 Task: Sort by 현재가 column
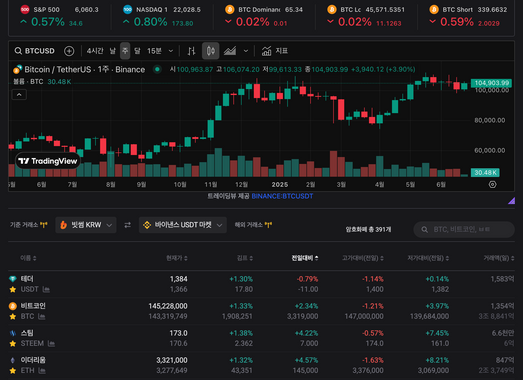[177, 258]
